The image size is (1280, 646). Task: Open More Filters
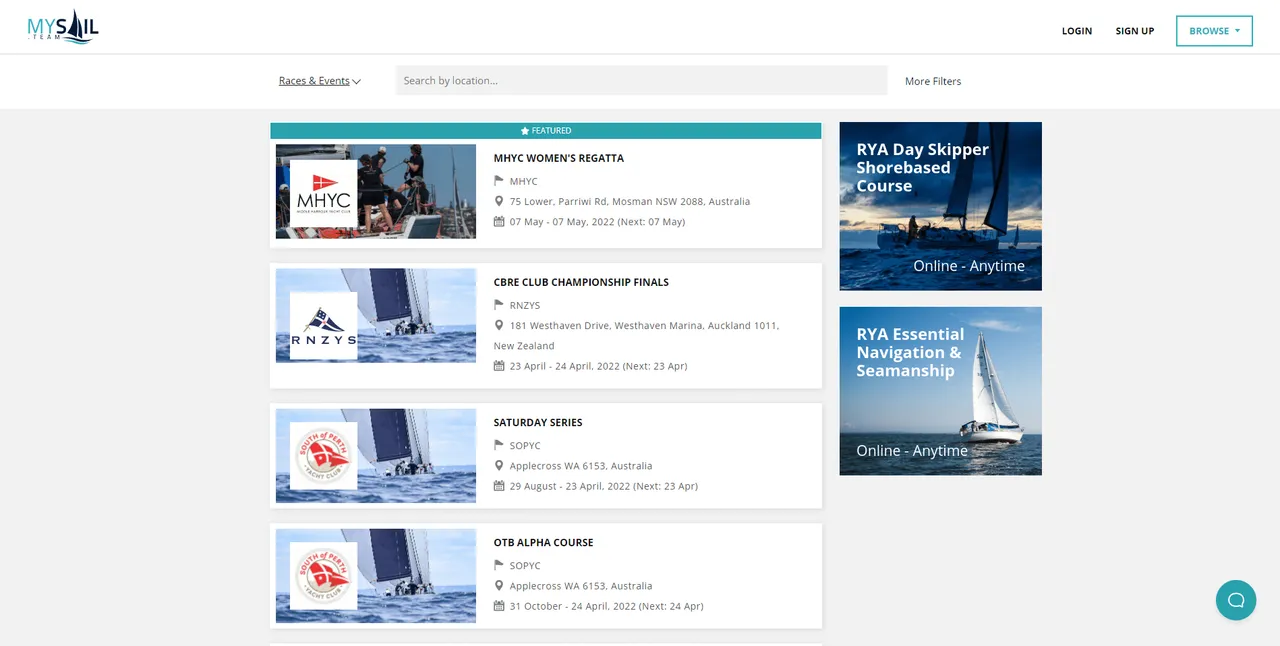coord(933,81)
